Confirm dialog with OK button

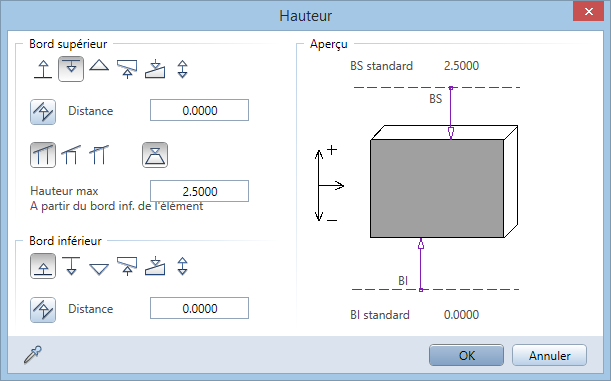click(x=466, y=355)
